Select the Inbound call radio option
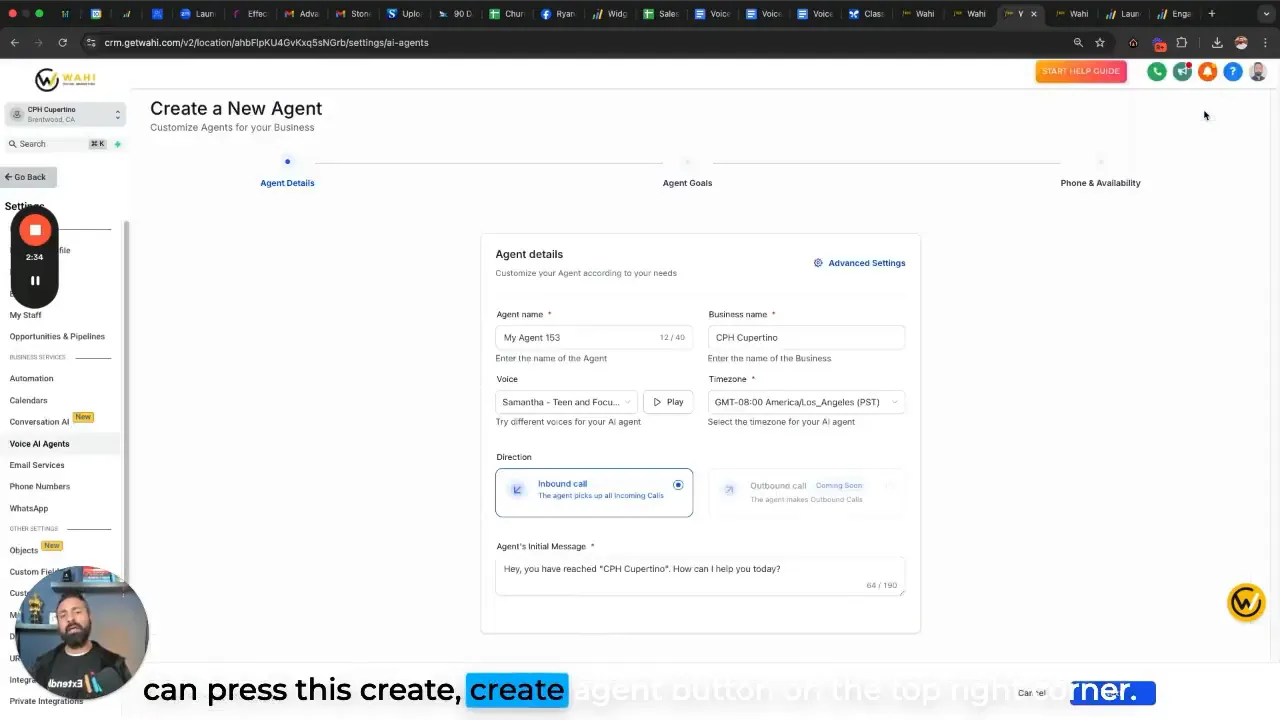1280x720 pixels. point(678,485)
